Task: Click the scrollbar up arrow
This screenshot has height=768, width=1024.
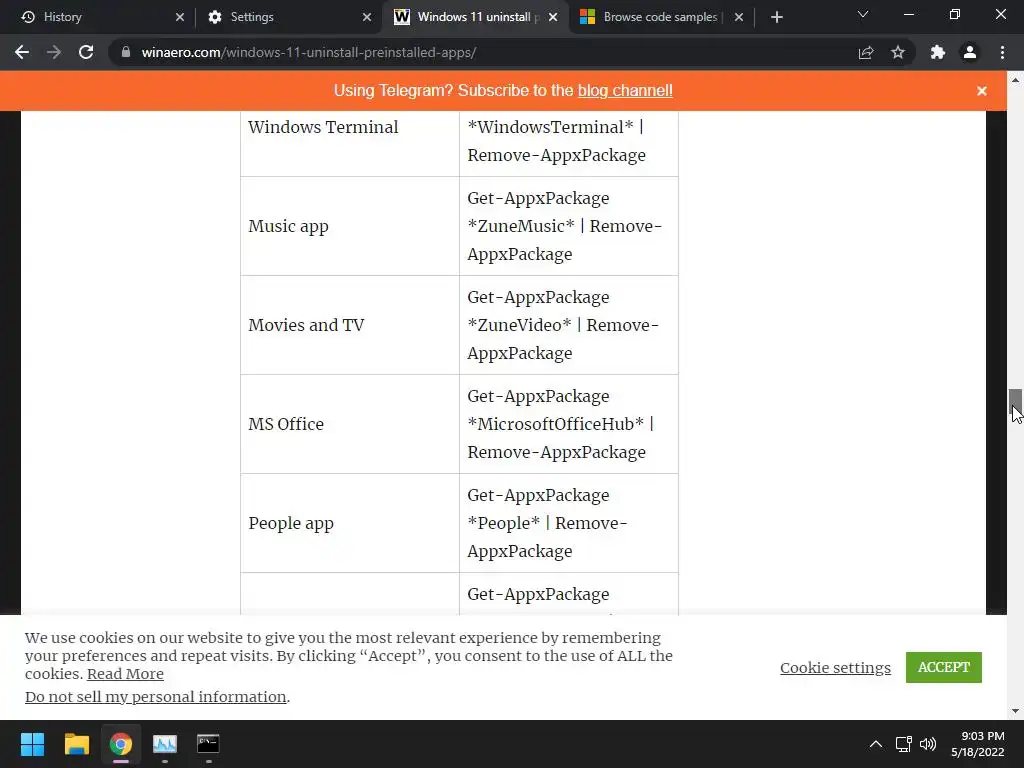Action: [x=1015, y=80]
